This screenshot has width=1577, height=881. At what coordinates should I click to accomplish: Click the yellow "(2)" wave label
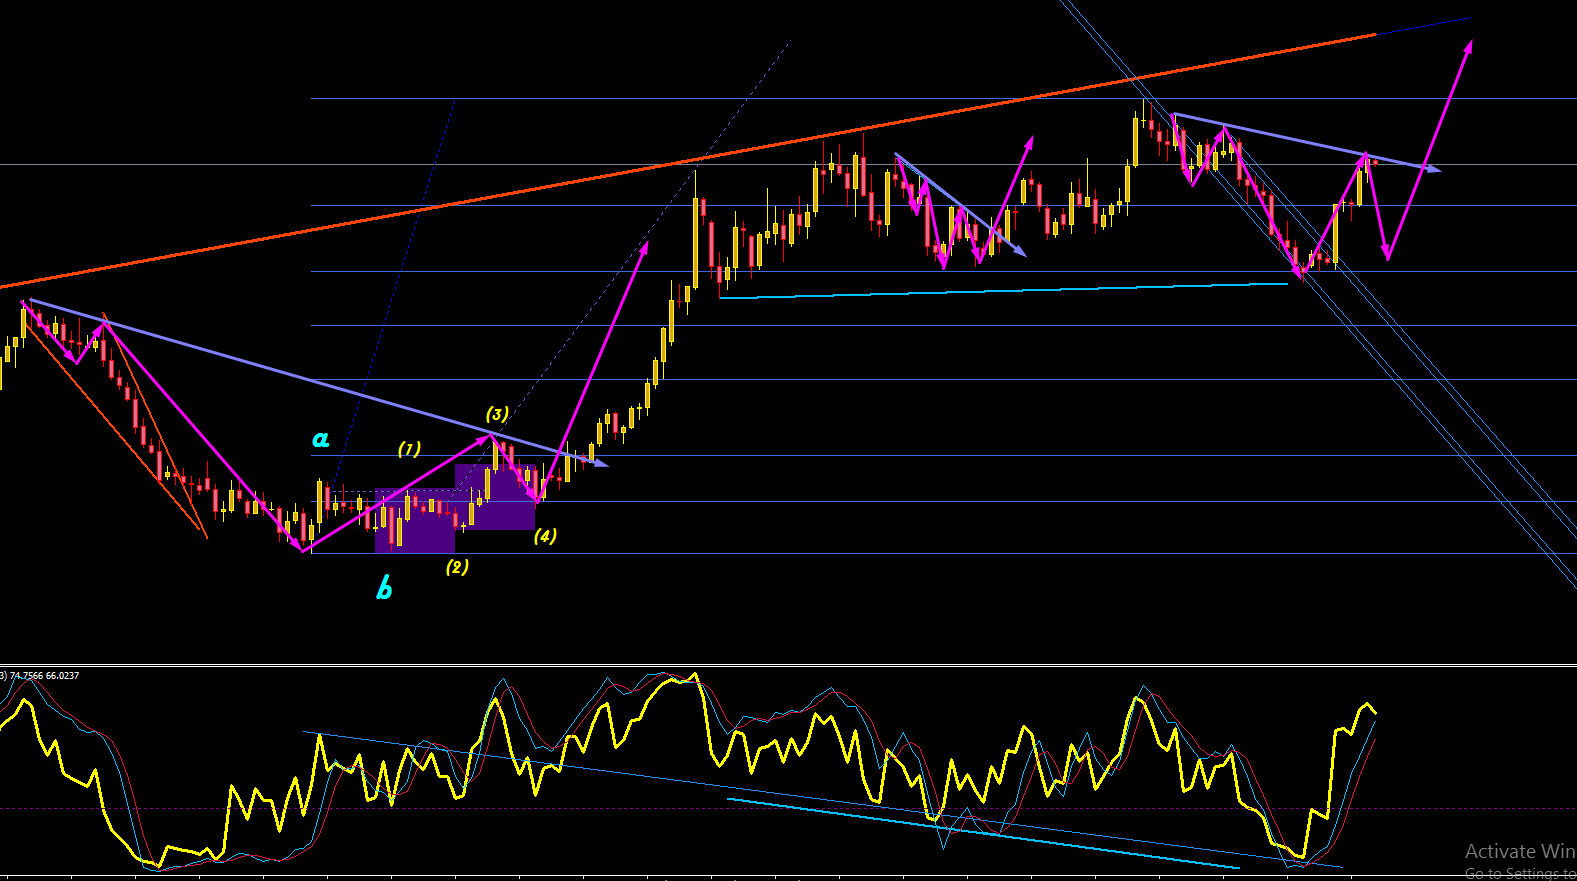(x=457, y=567)
